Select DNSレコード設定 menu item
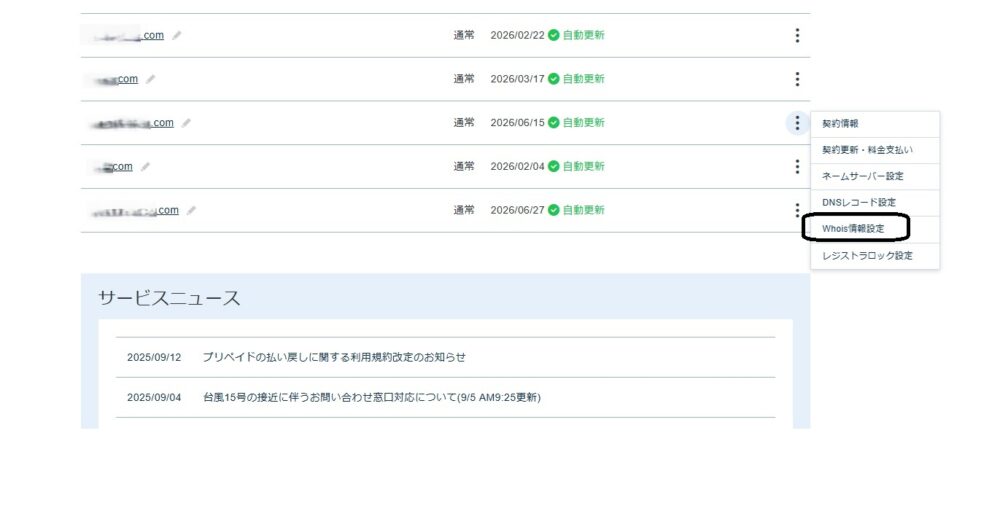Viewport: 1000px width, 519px height. tap(858, 203)
